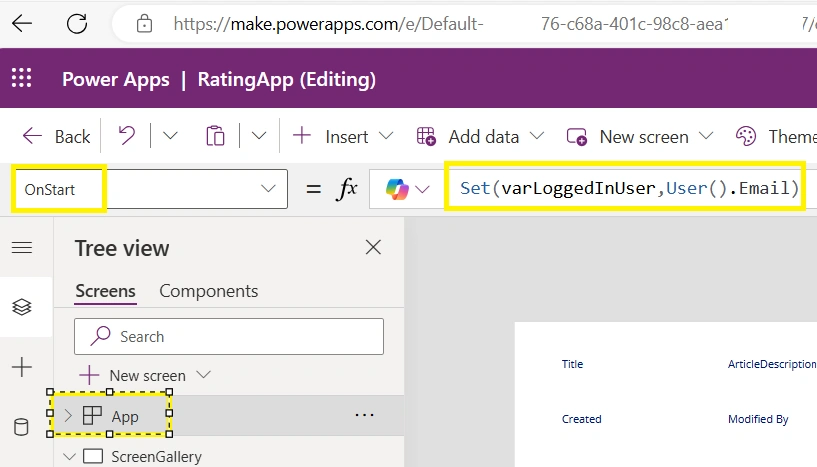The image size is (817, 467).
Task: Click the plus Insert icon in sidebar
Action: pyautogui.click(x=22, y=367)
